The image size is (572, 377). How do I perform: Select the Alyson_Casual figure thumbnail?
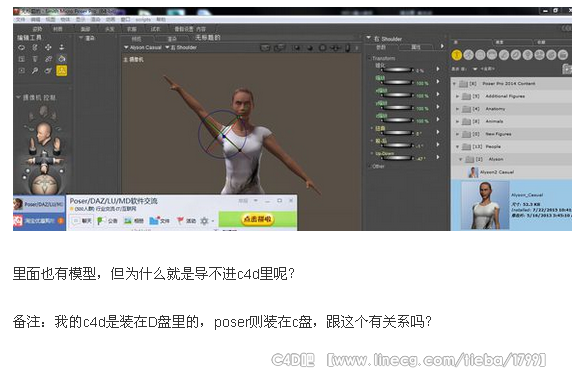click(485, 205)
